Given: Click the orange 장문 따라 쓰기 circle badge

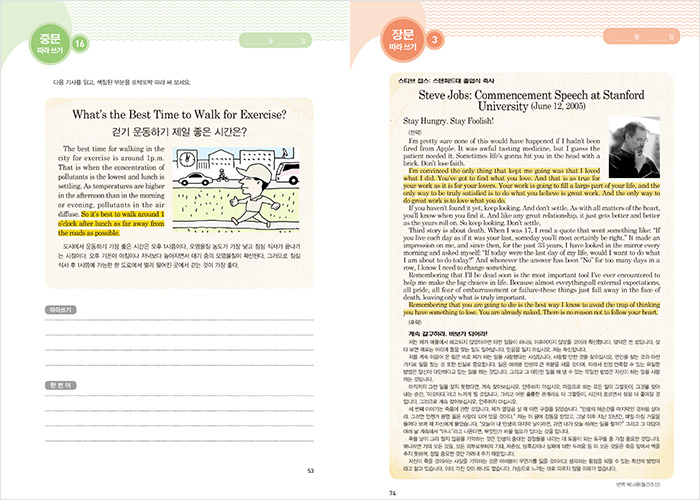Looking at the screenshot, I should point(403,40).
